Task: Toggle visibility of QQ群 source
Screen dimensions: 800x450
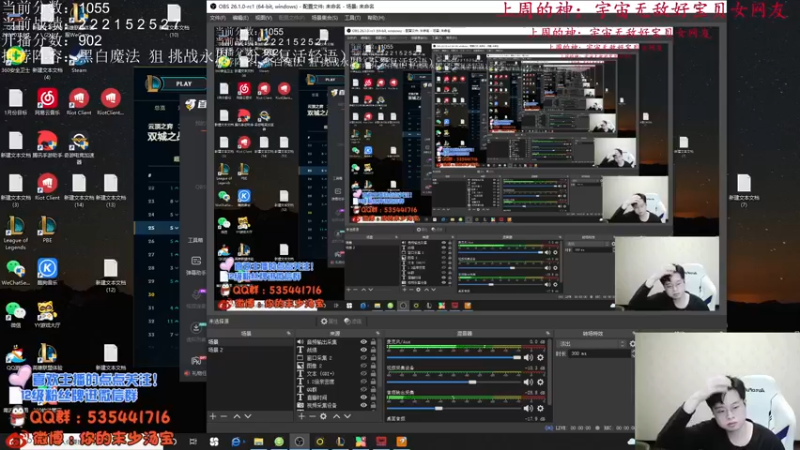Action: click(x=363, y=389)
